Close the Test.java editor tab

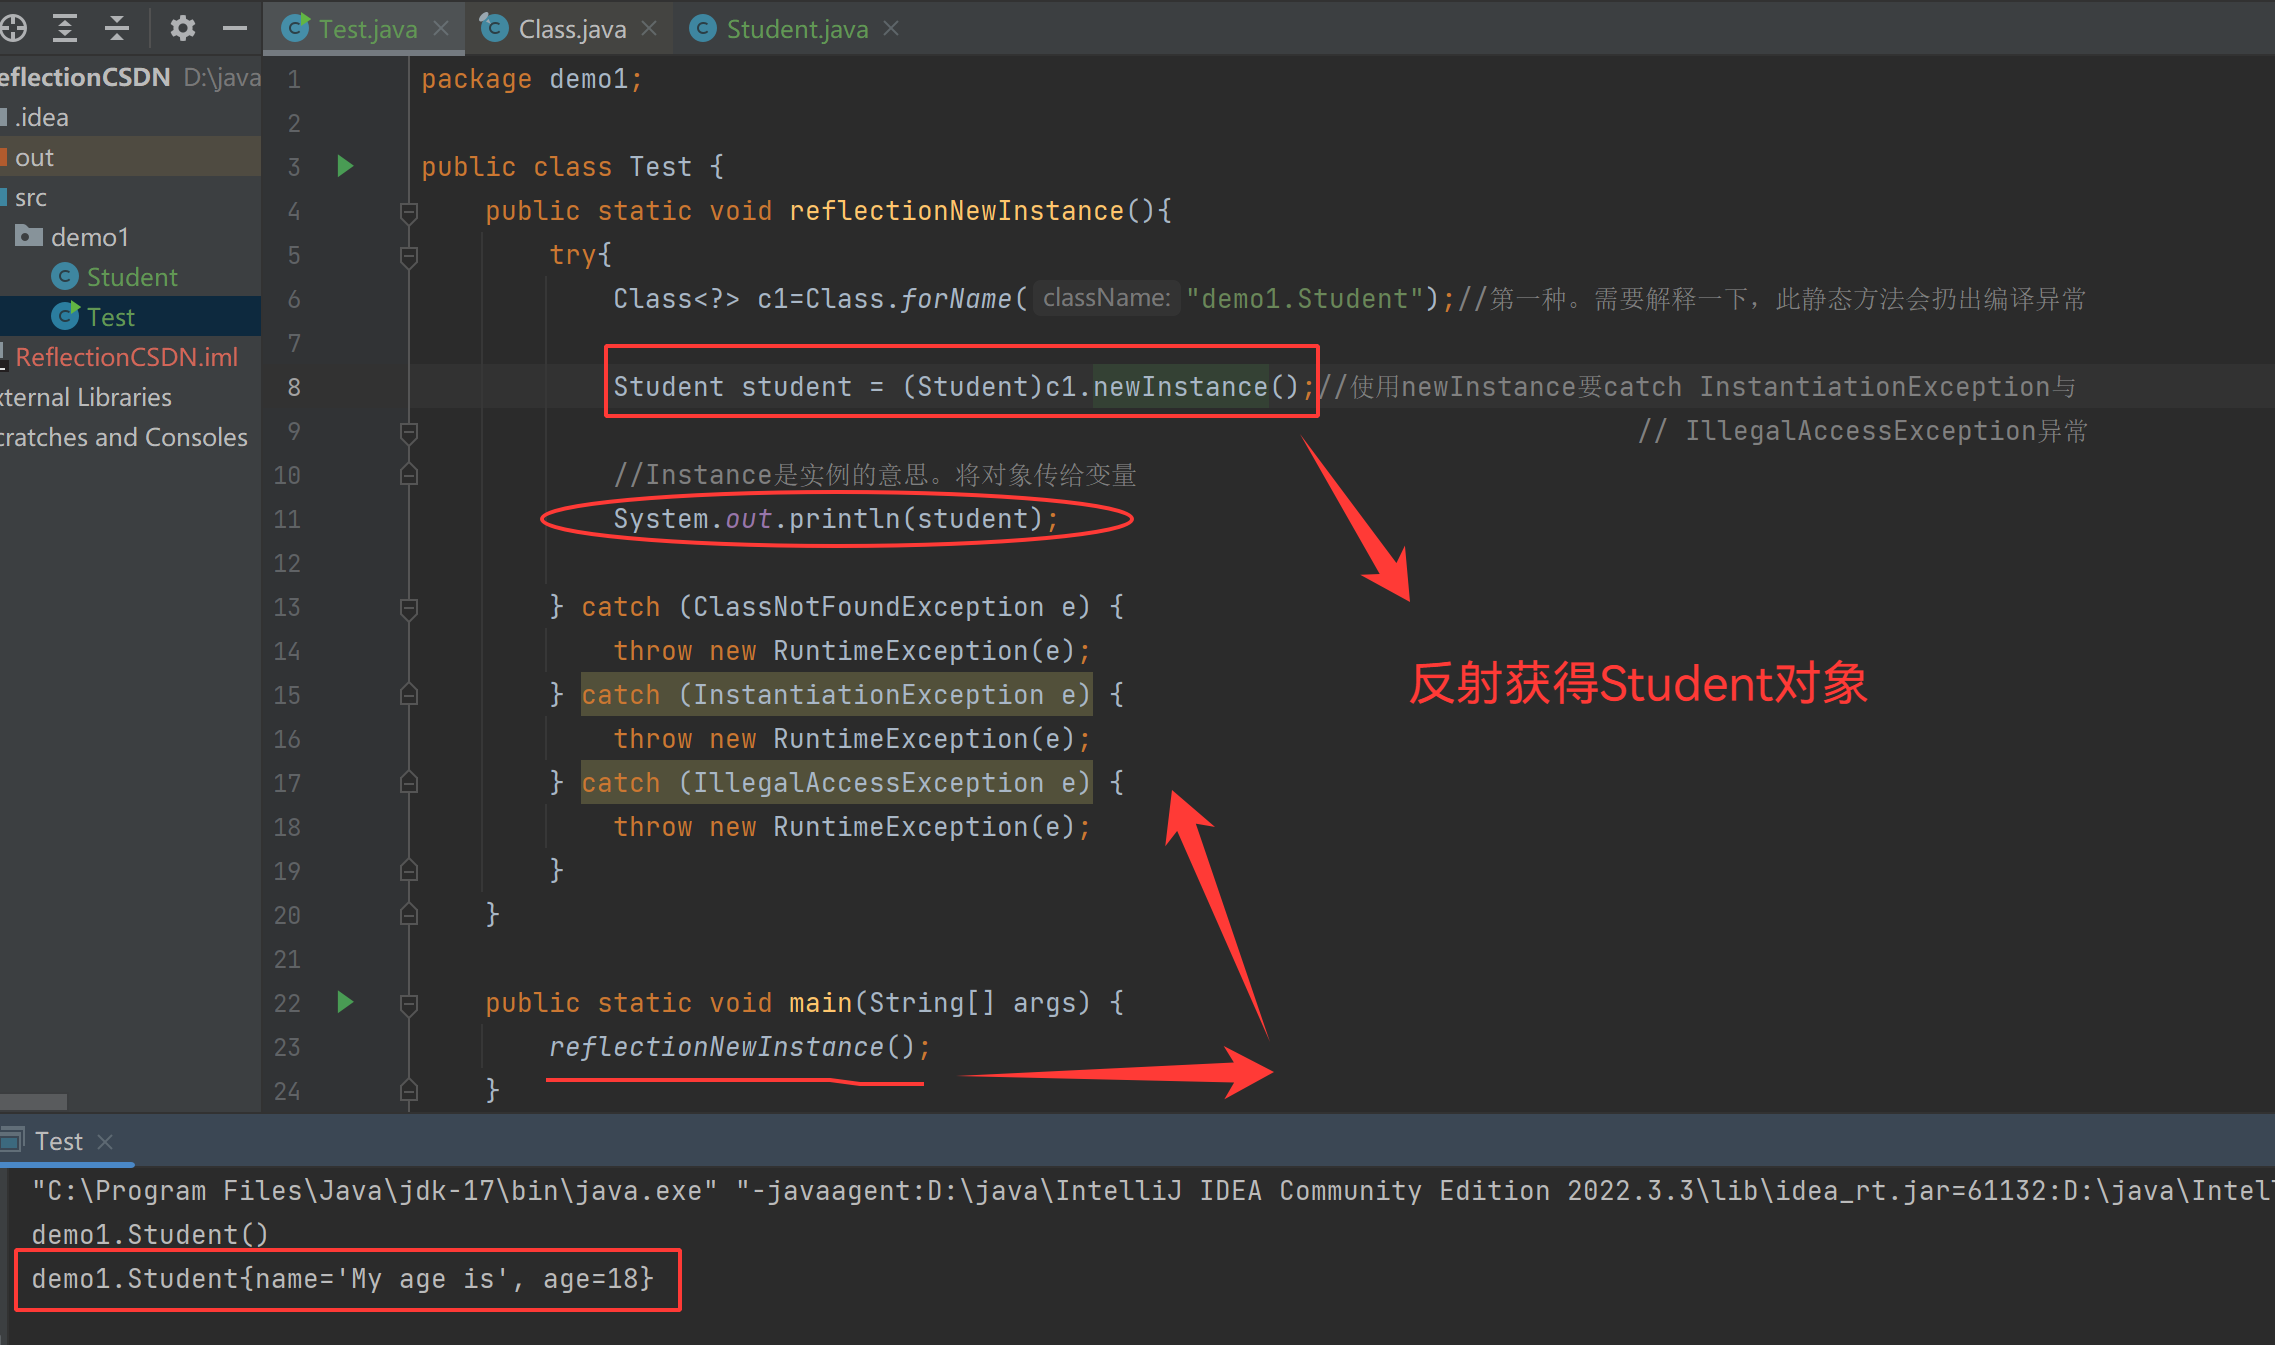click(441, 29)
